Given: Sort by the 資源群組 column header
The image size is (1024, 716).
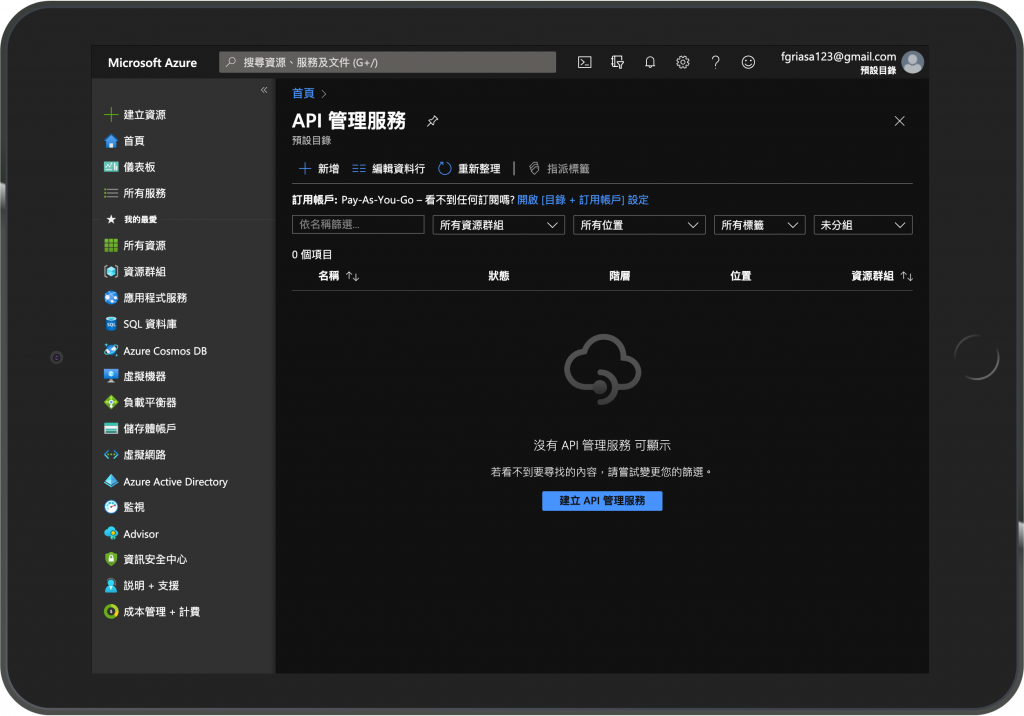Looking at the screenshot, I should [x=882, y=276].
